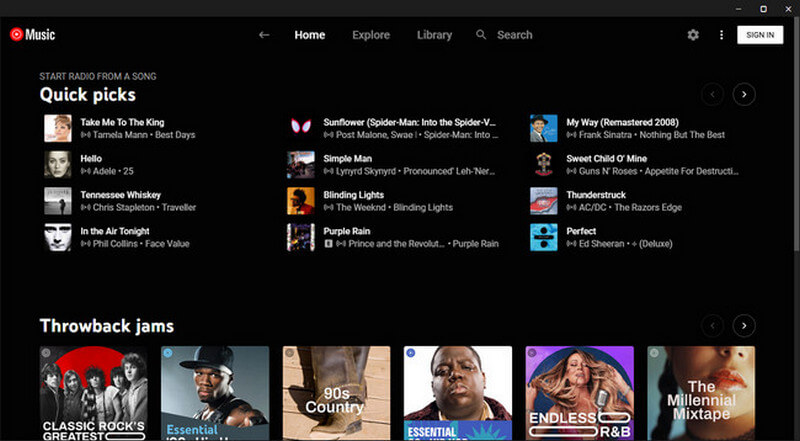Screen dimensions: 800x441
Task: Click the Frank Sinatra artist link
Action: coord(606,135)
